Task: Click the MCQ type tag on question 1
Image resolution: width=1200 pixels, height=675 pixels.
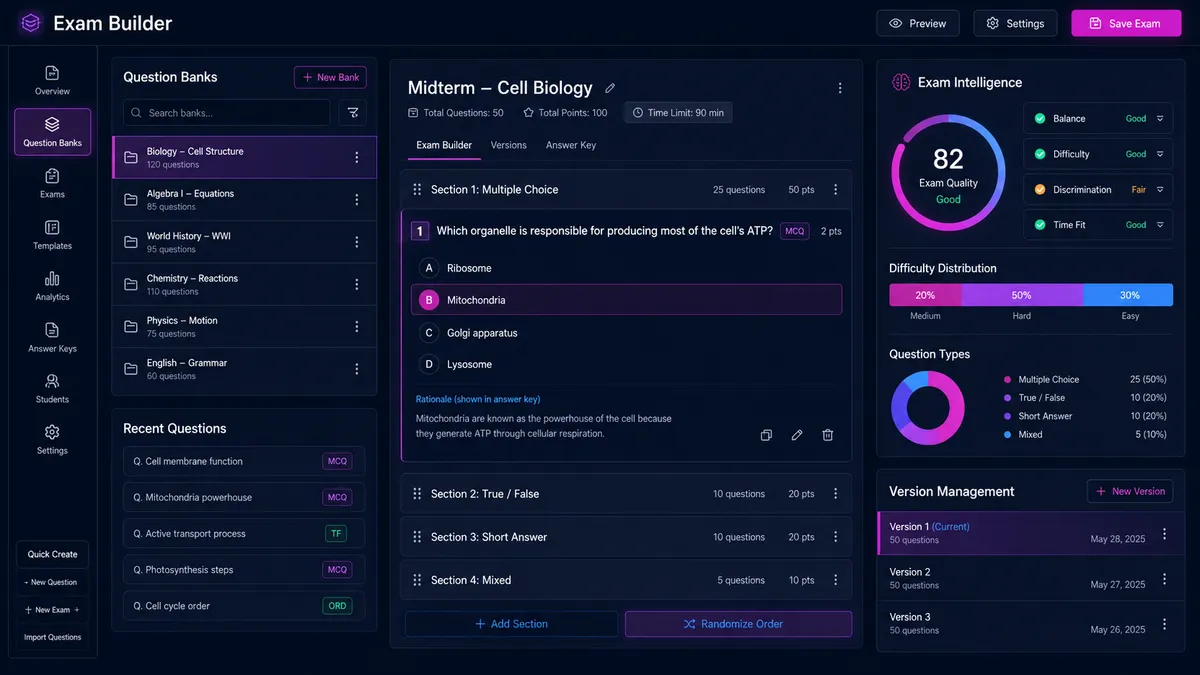Action: (x=795, y=231)
